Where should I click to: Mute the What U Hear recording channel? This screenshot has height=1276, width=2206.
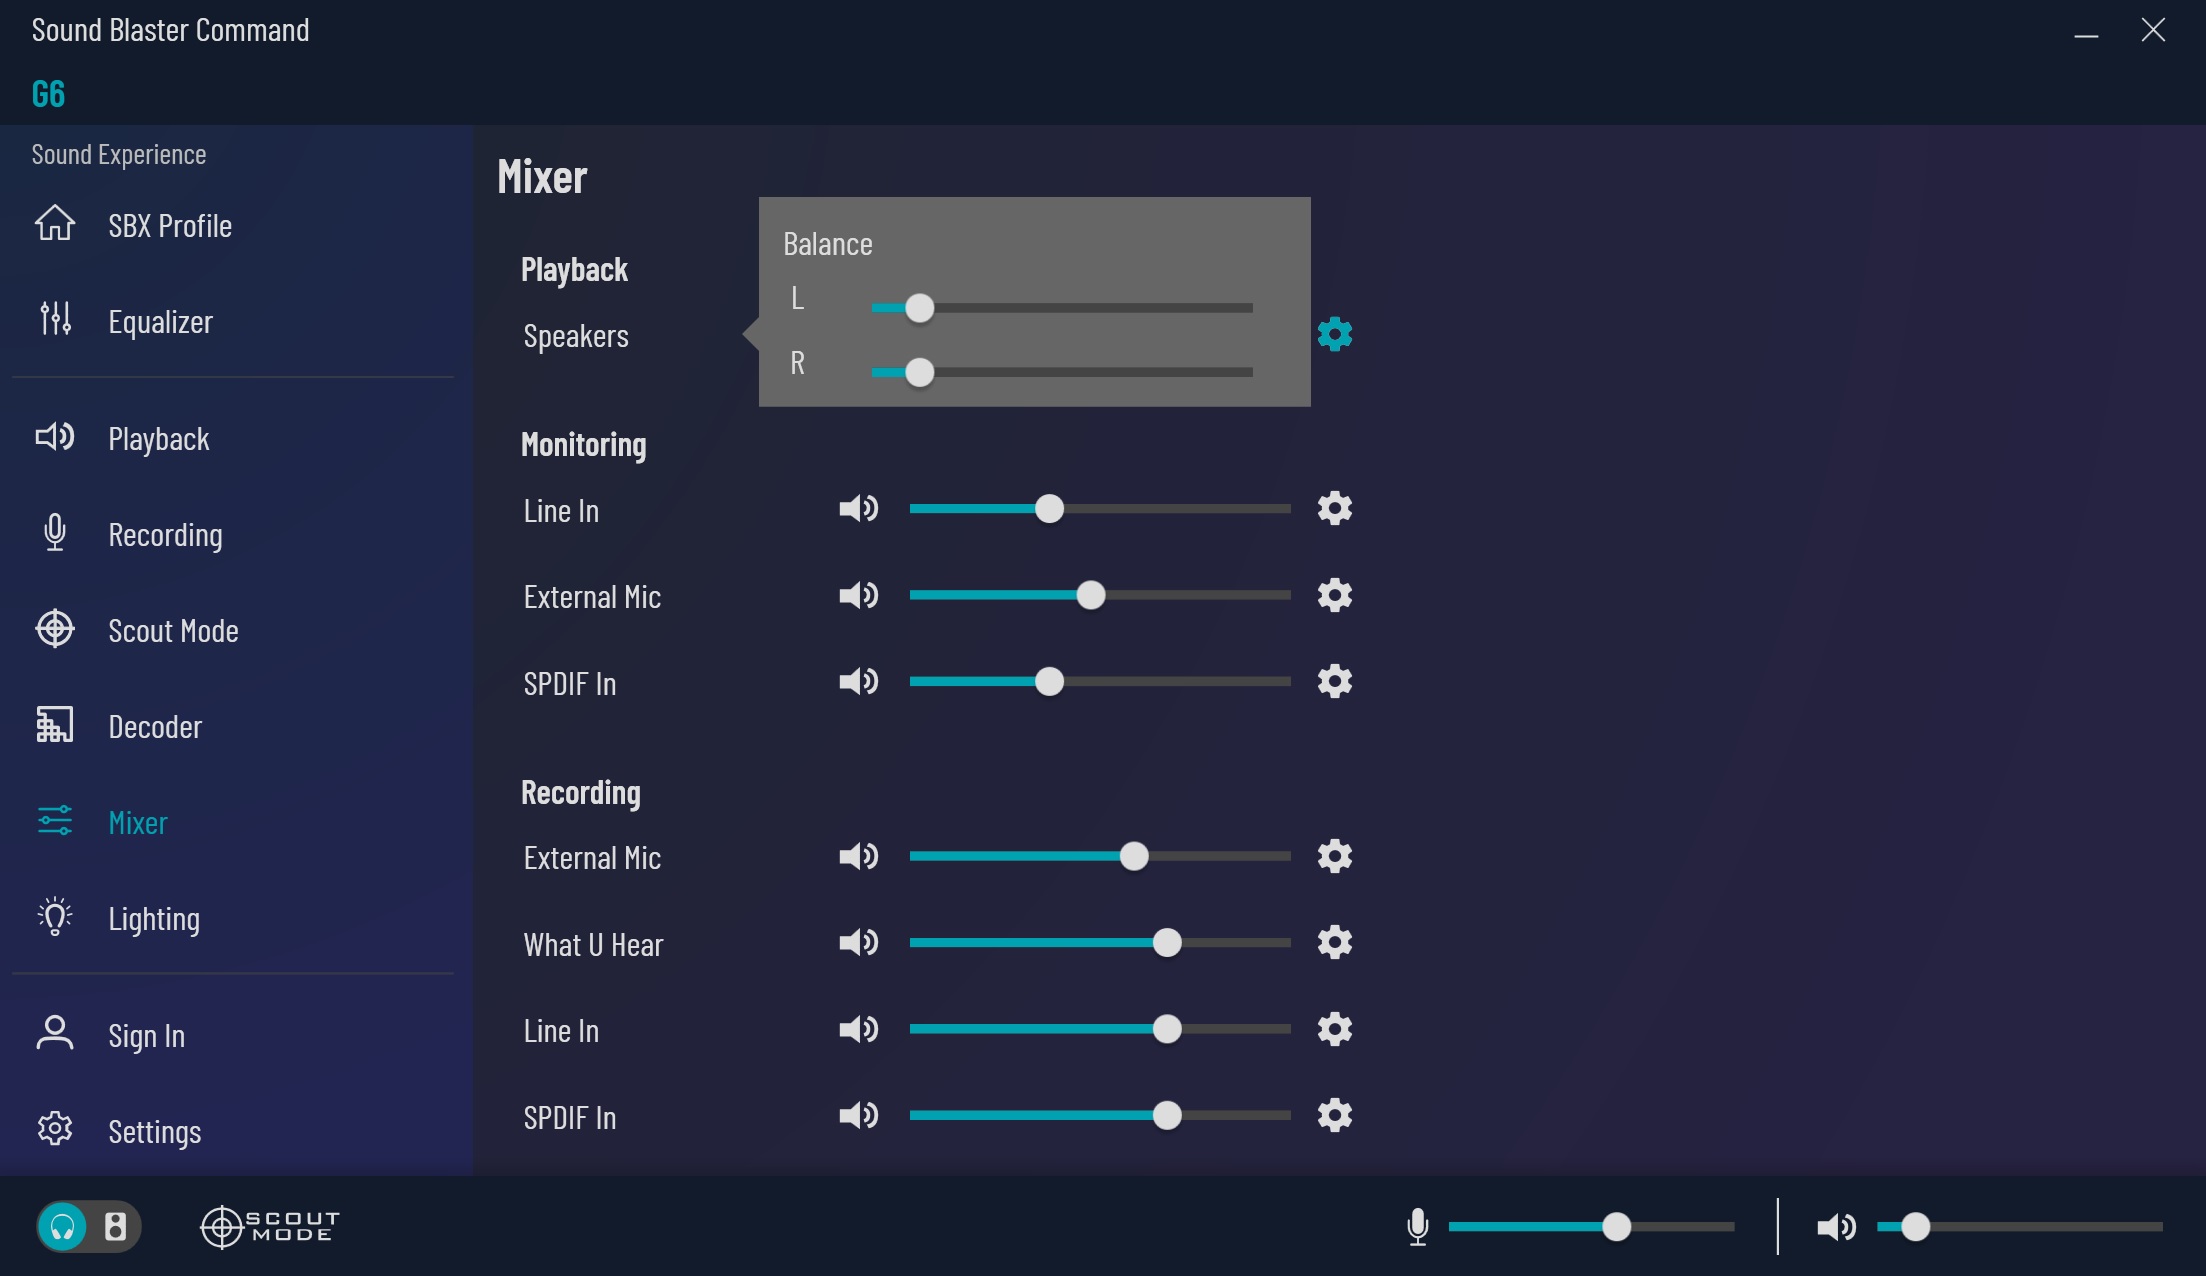858,943
